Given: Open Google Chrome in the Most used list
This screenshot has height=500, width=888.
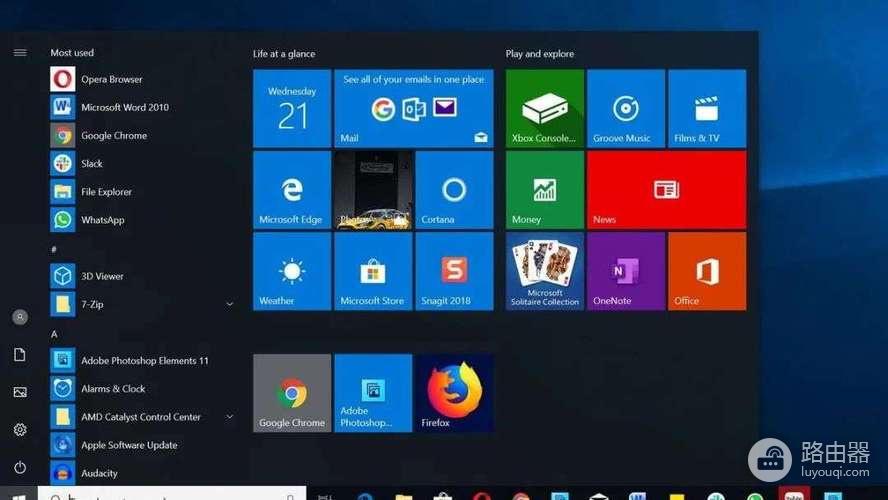Looking at the screenshot, I should (x=142, y=135).
